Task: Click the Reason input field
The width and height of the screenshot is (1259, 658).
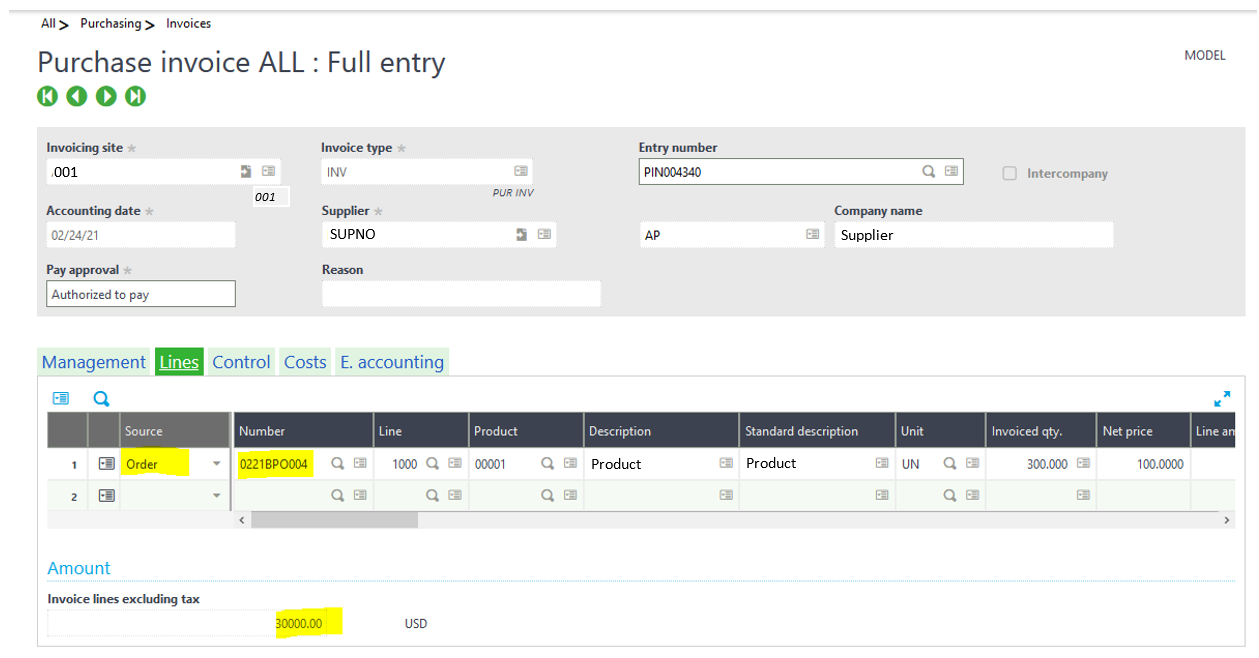Action: click(461, 294)
